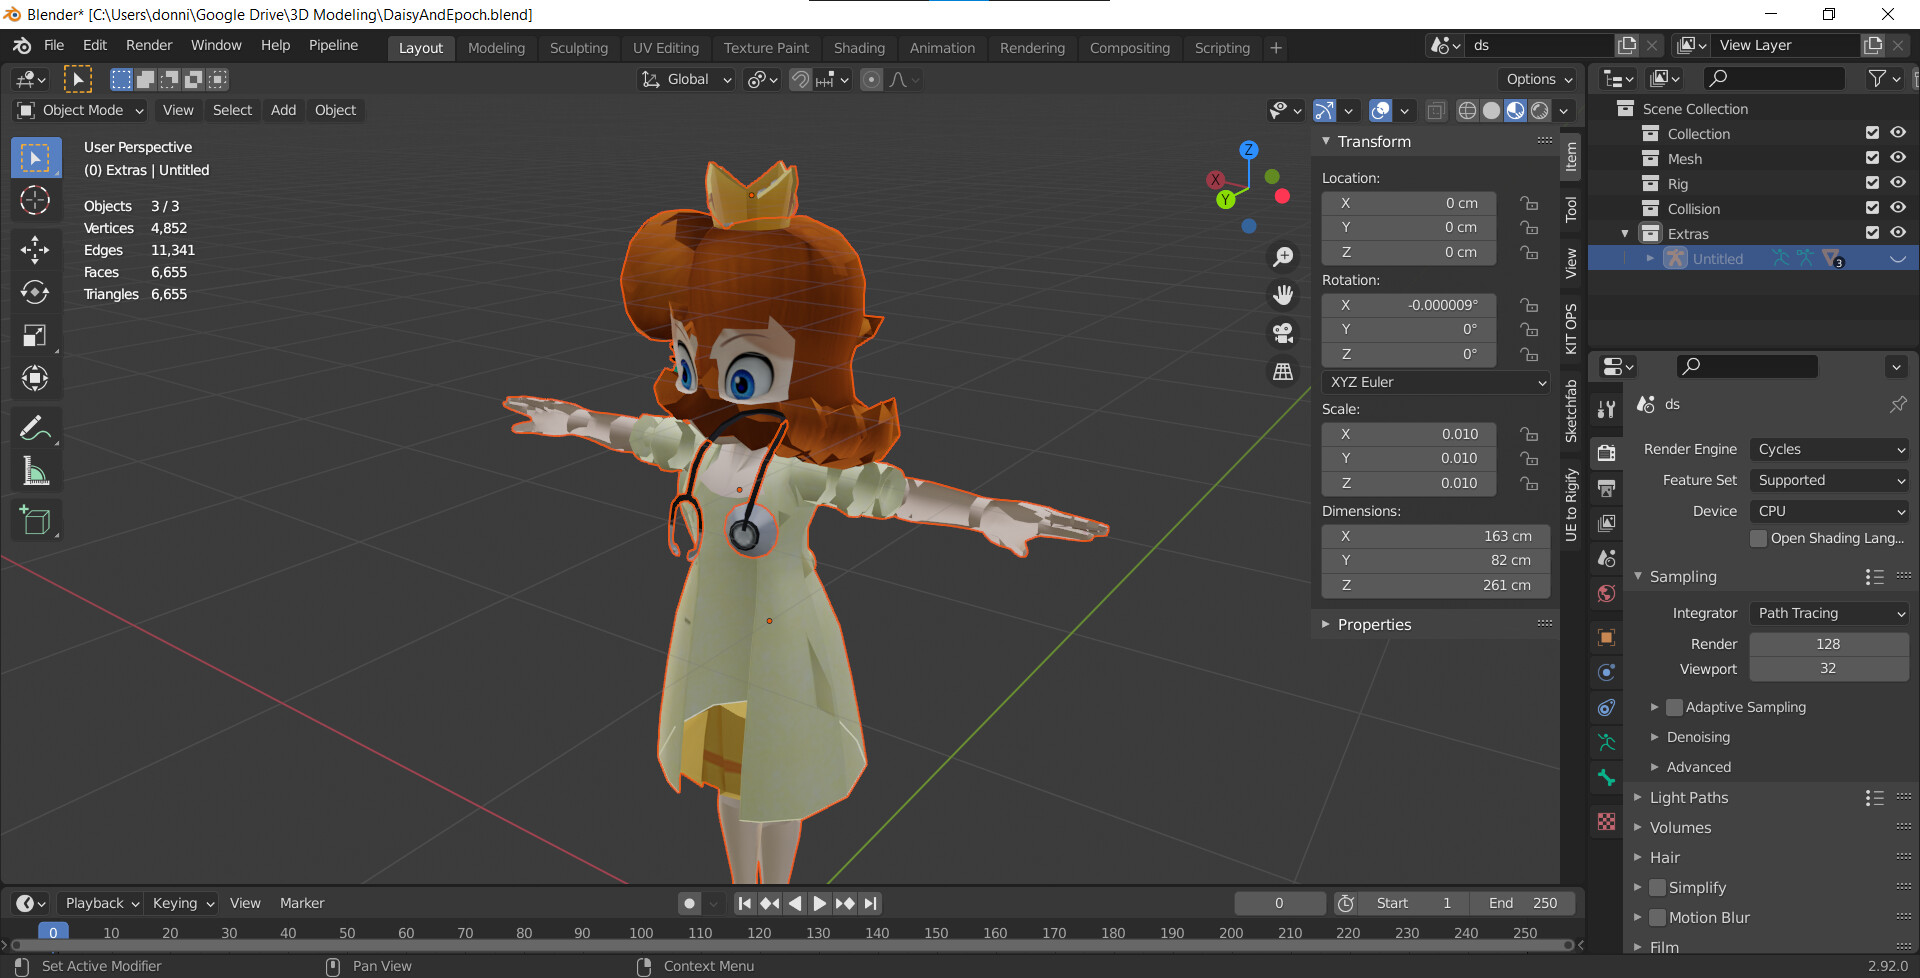Open the XYZ Euler rotation mode dropdown
The width and height of the screenshot is (1920, 978).
1436,382
